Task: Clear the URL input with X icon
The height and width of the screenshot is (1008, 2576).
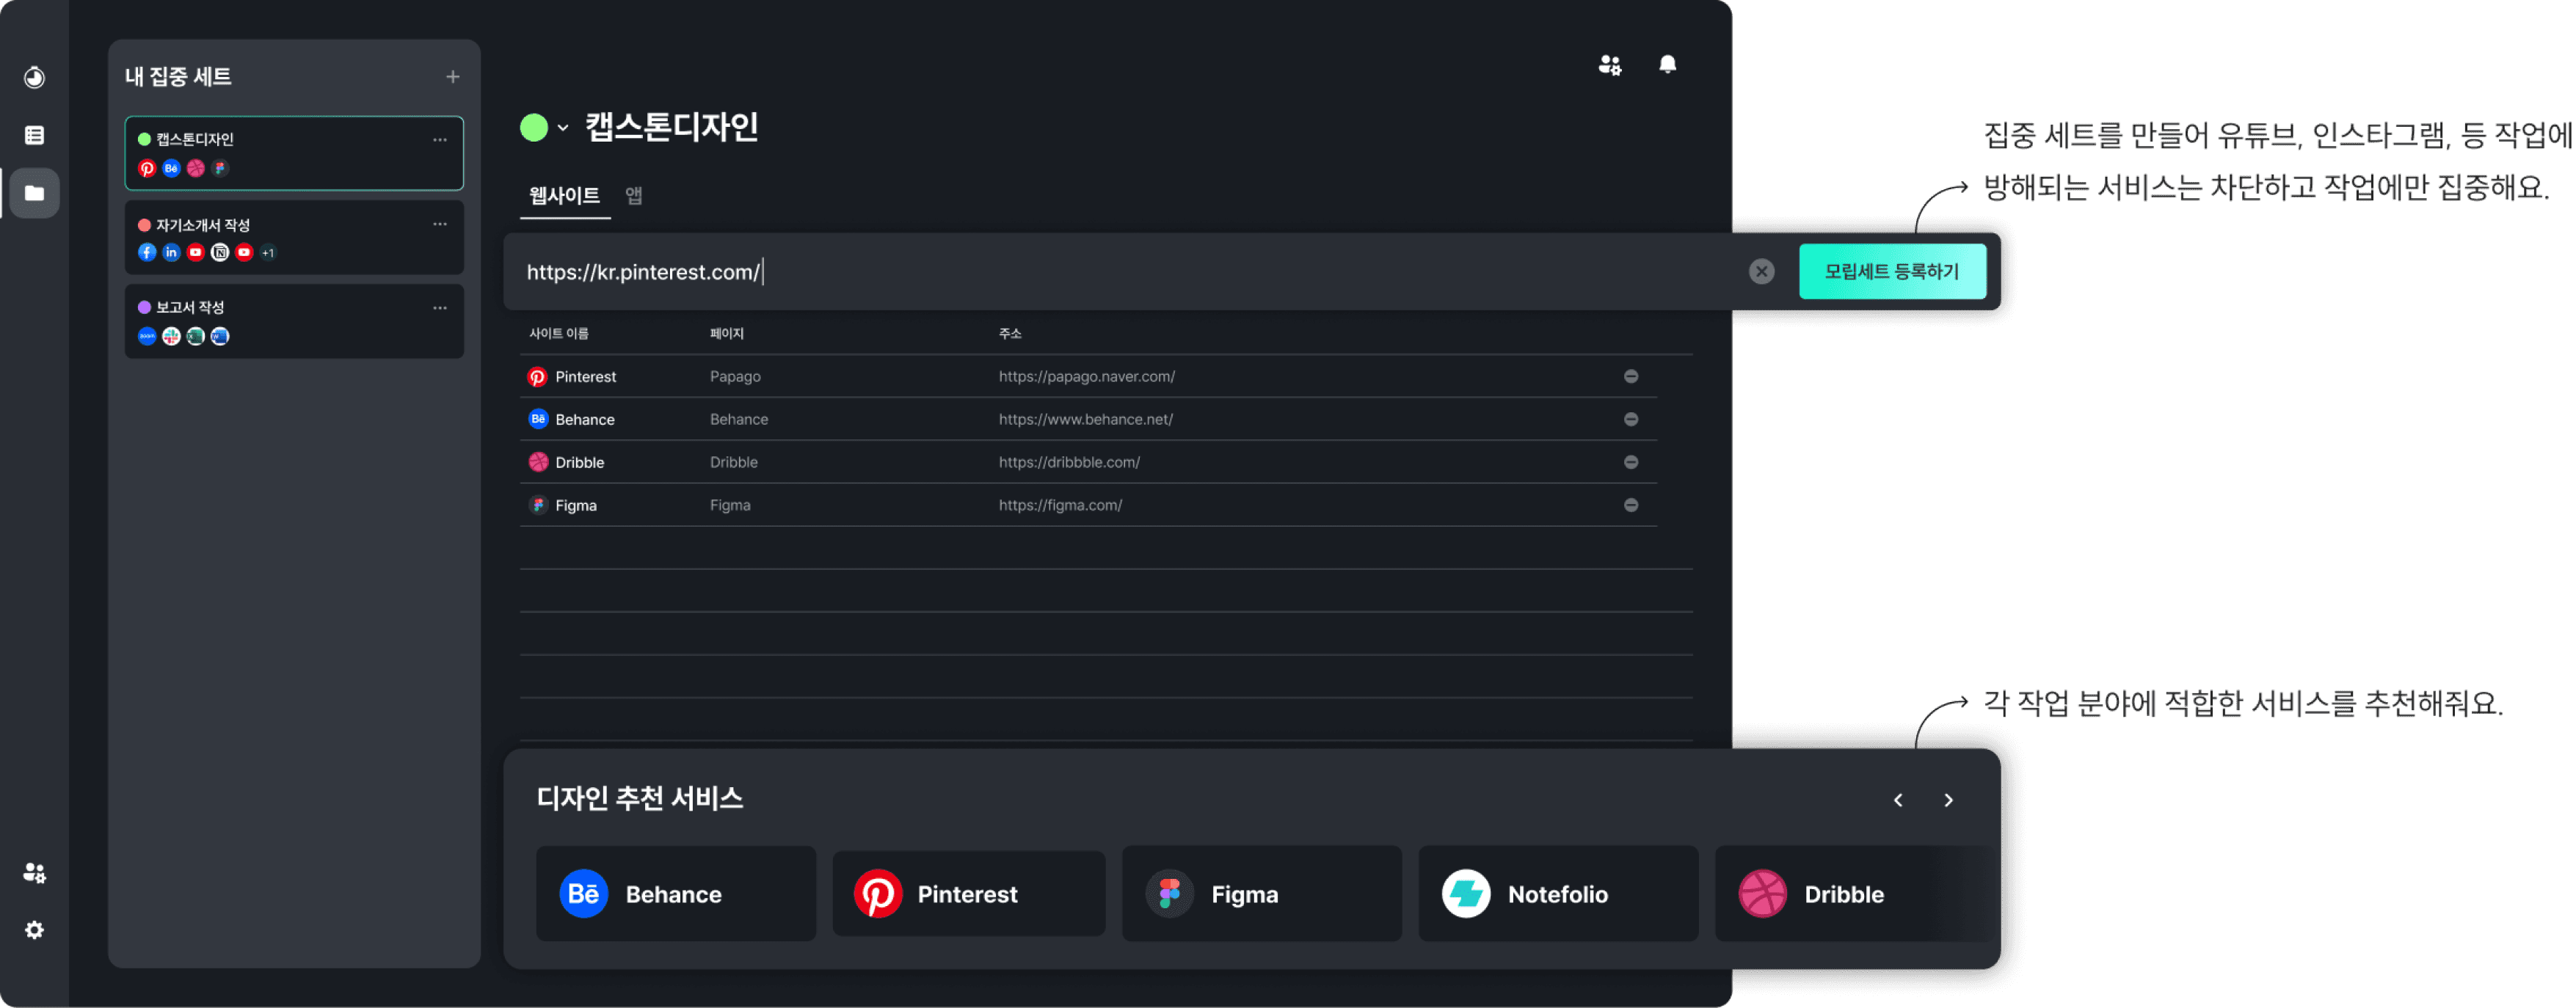Action: (x=1761, y=271)
